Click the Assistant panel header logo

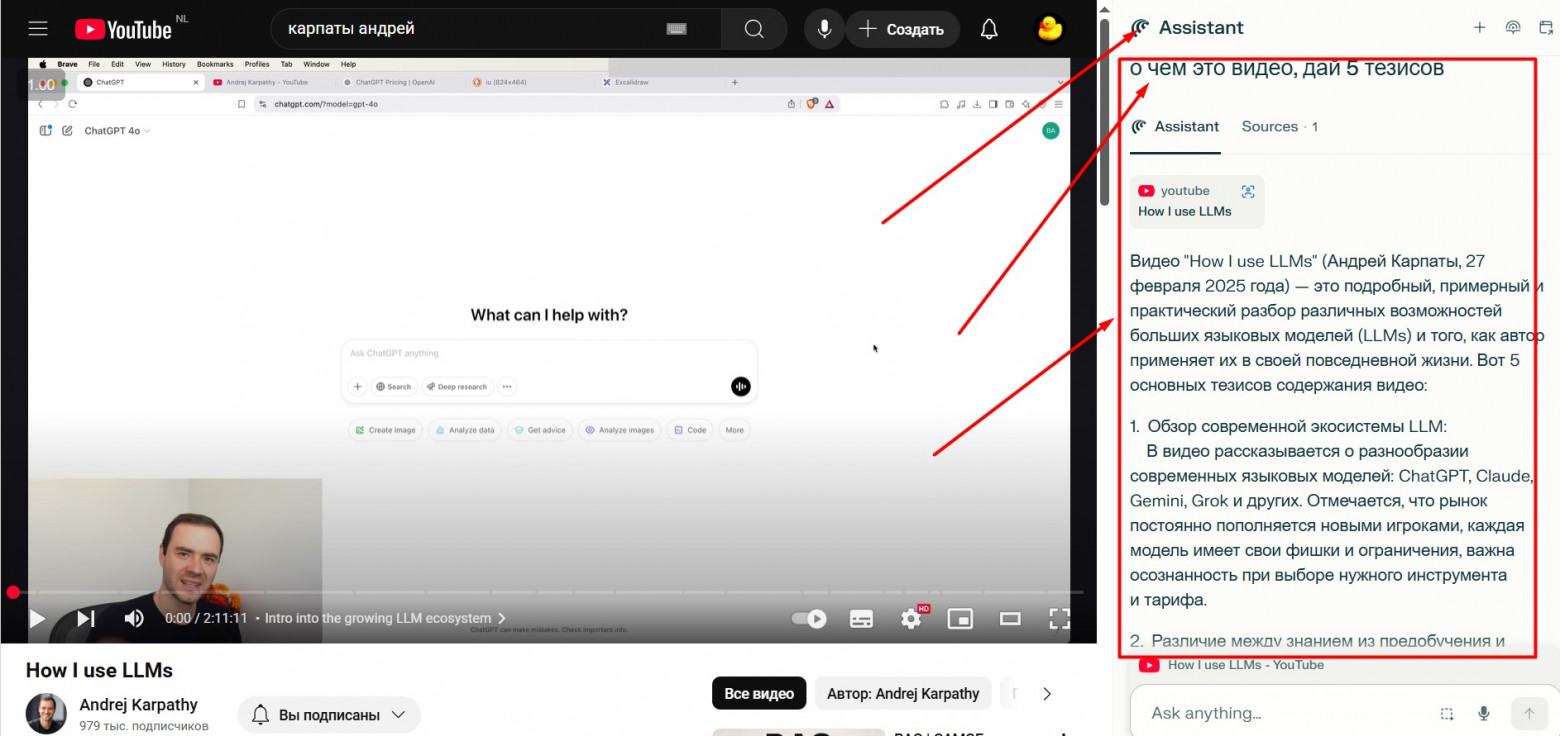tap(1140, 28)
